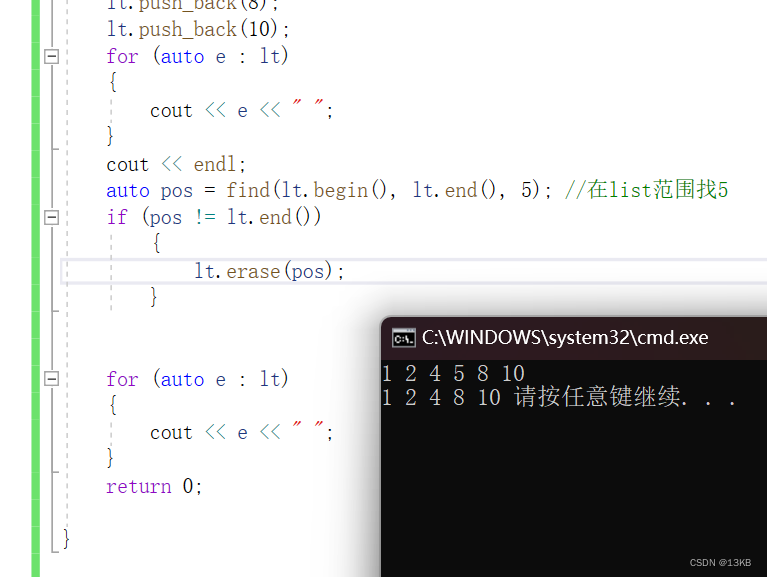The width and height of the screenshot is (767, 577).
Task: Click the cout << endl; line
Action: click(x=176, y=164)
